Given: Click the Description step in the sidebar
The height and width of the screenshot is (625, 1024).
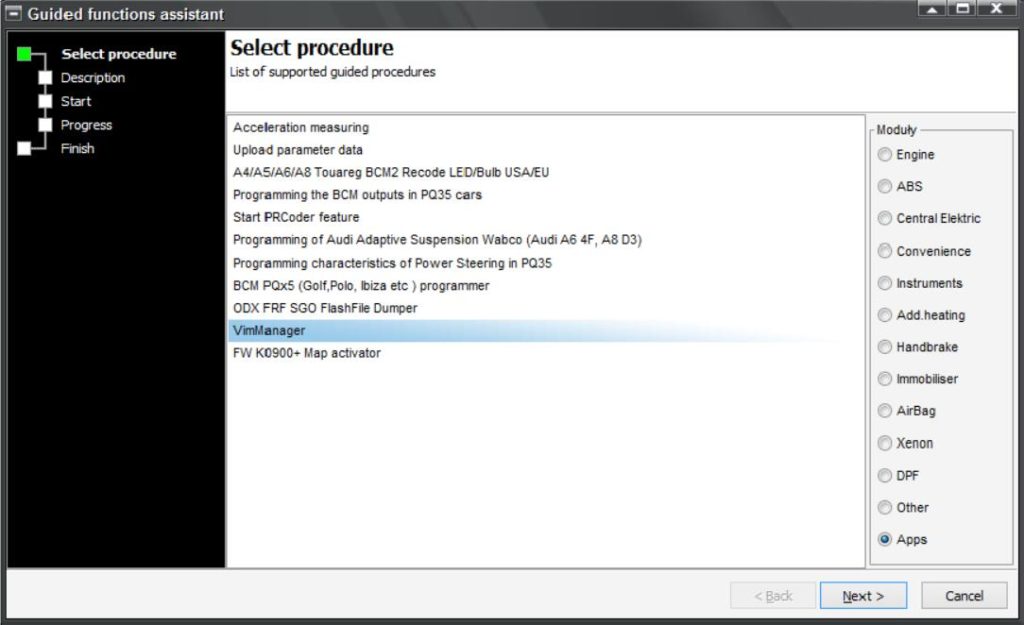Looking at the screenshot, I should (93, 77).
